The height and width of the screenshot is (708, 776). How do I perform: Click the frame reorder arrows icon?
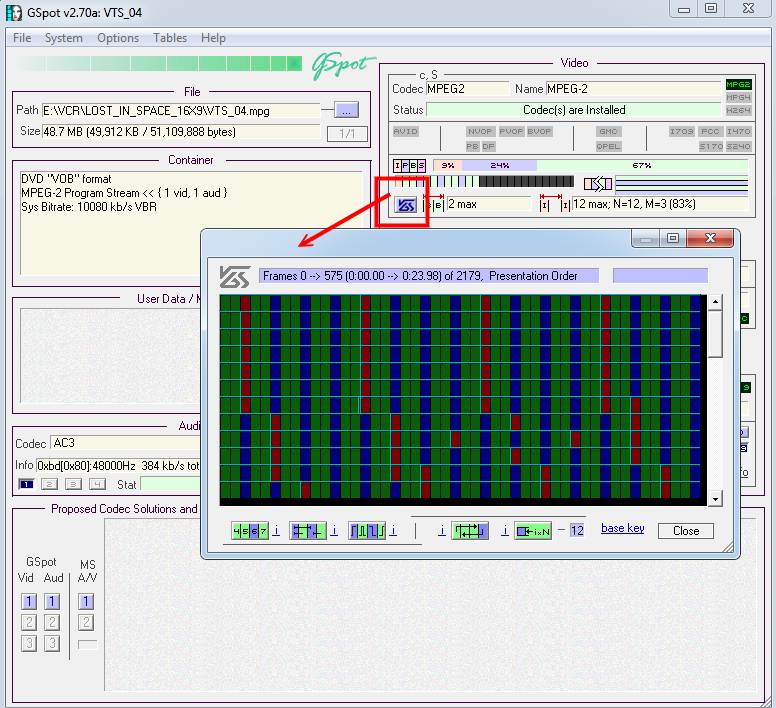point(598,184)
